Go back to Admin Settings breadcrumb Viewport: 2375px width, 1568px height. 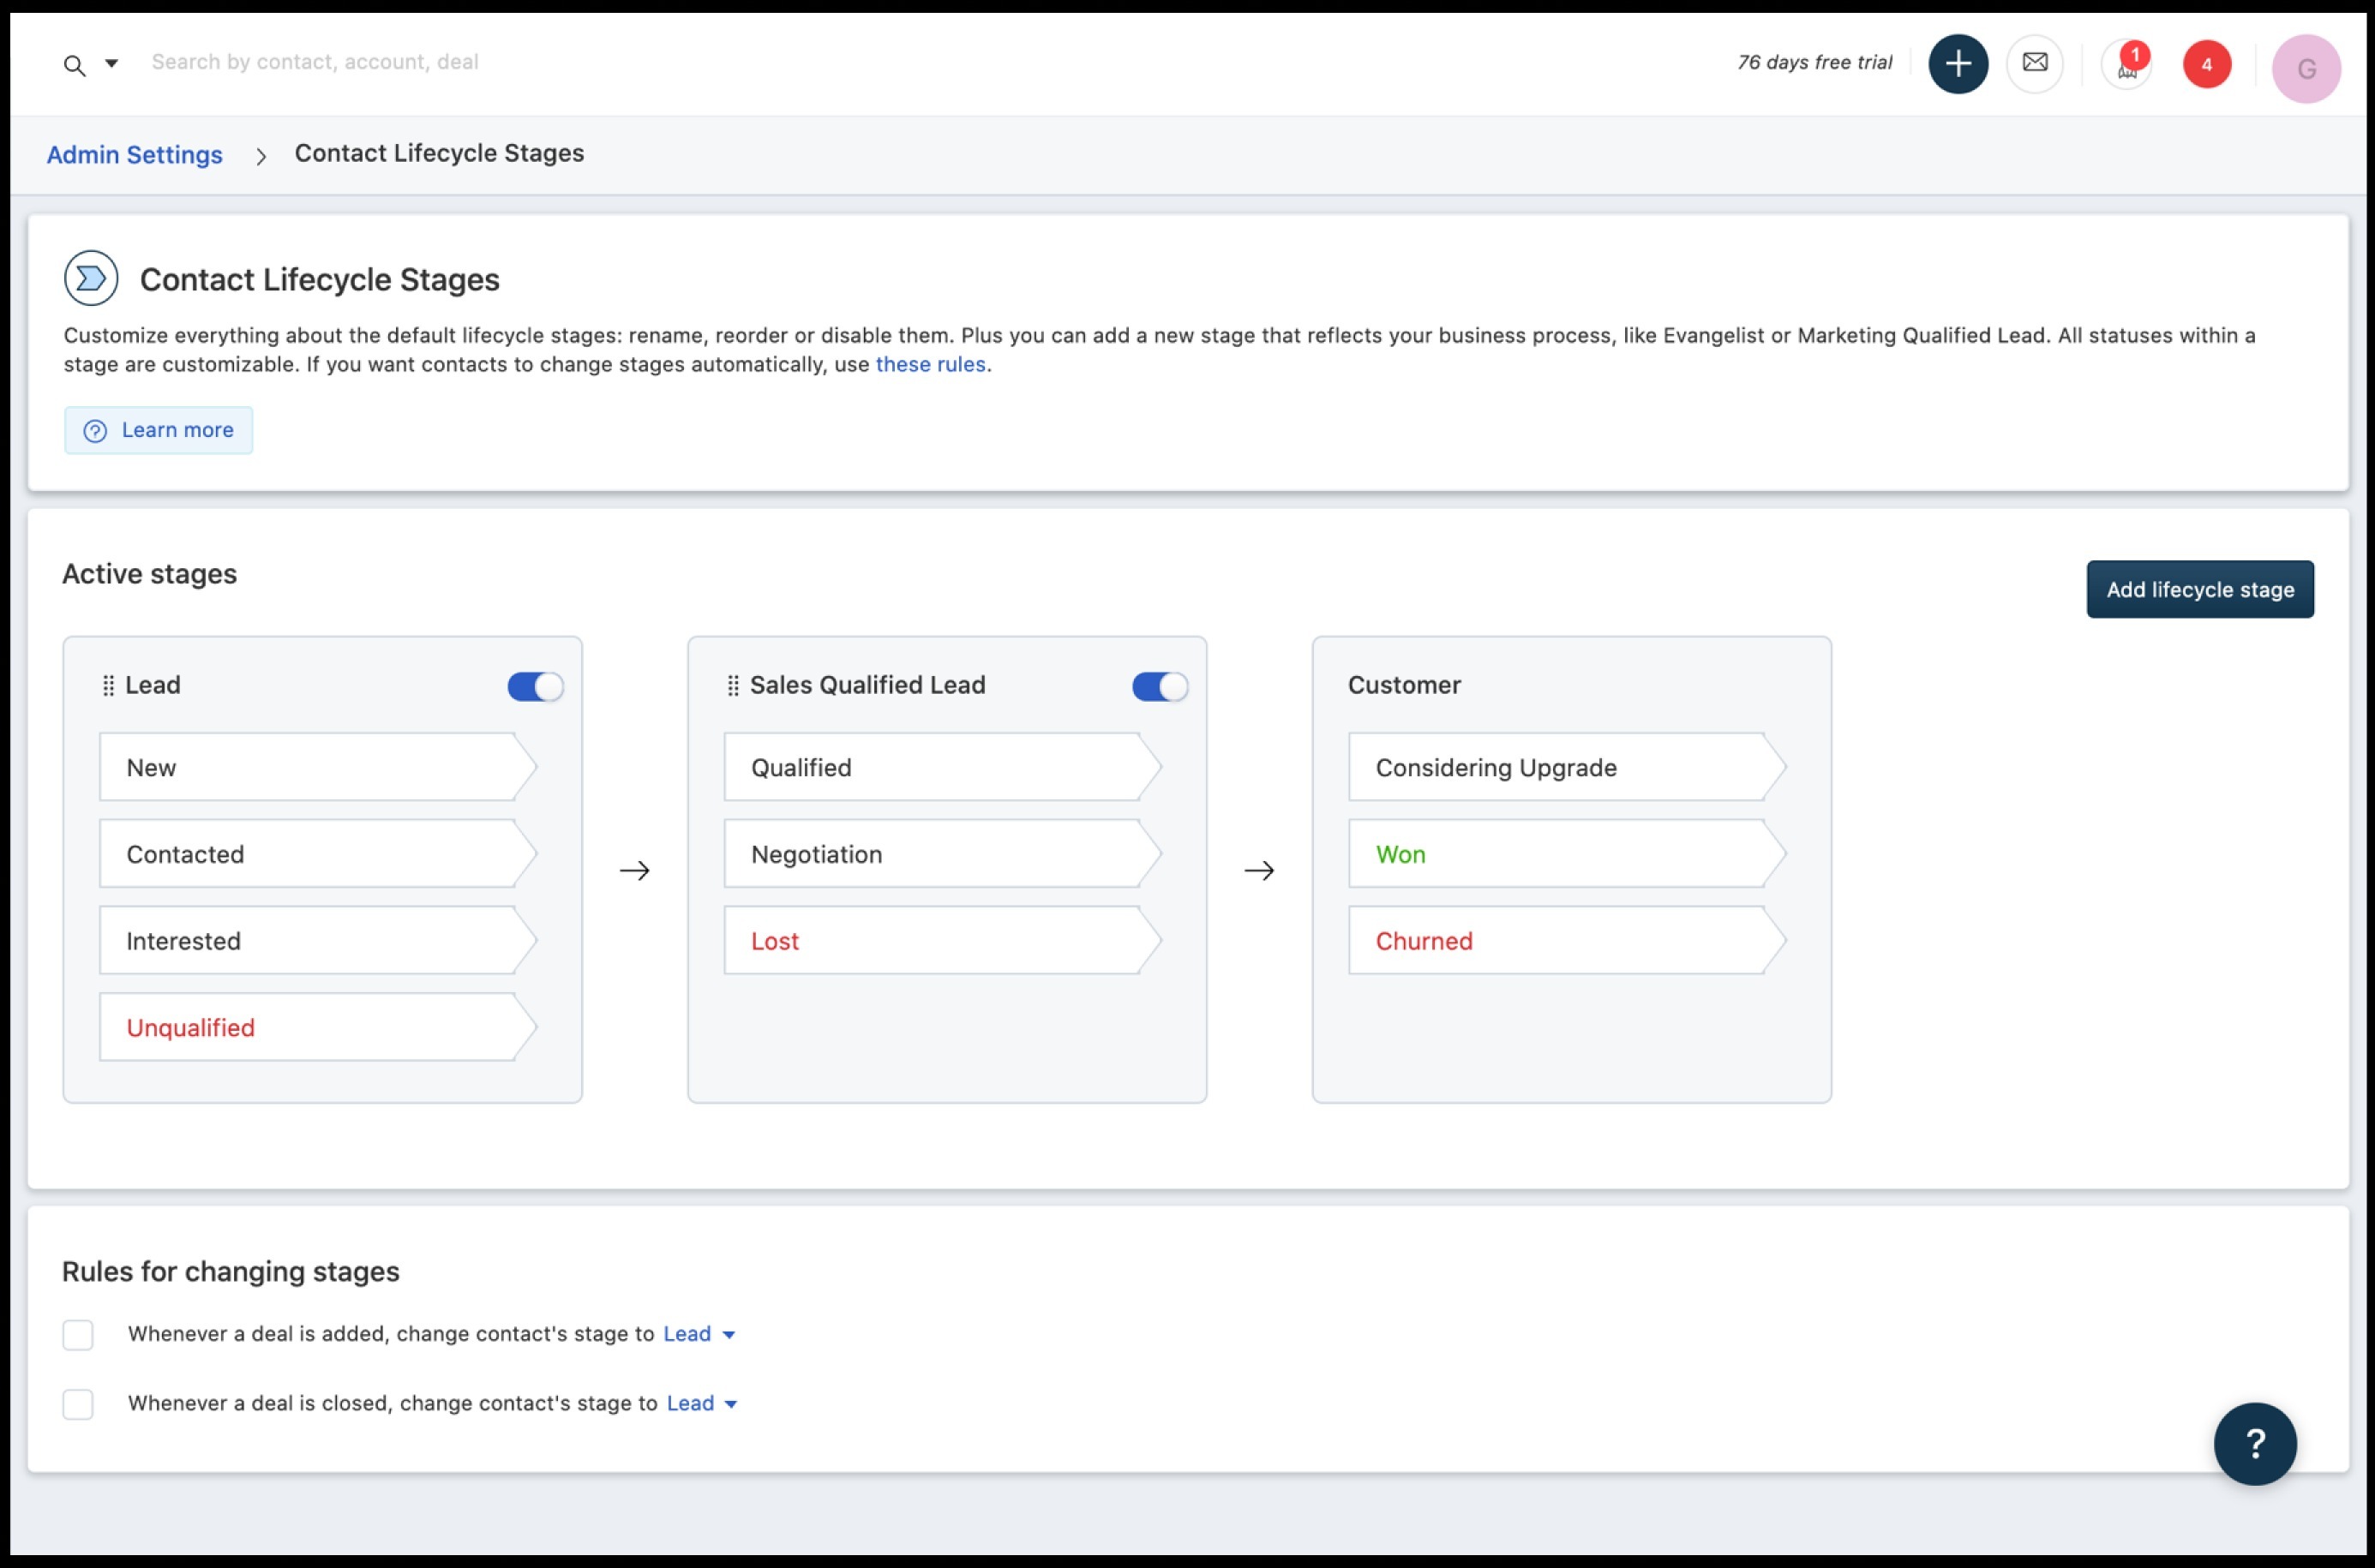point(134,155)
